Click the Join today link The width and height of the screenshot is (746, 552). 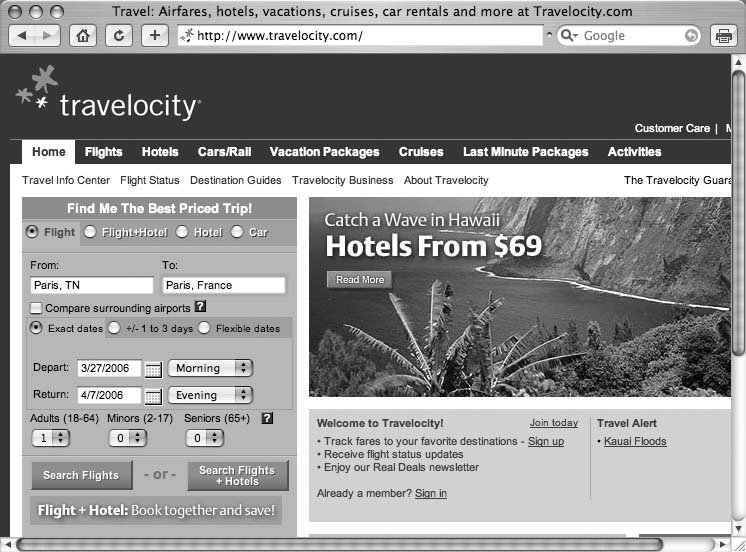[x=554, y=423]
